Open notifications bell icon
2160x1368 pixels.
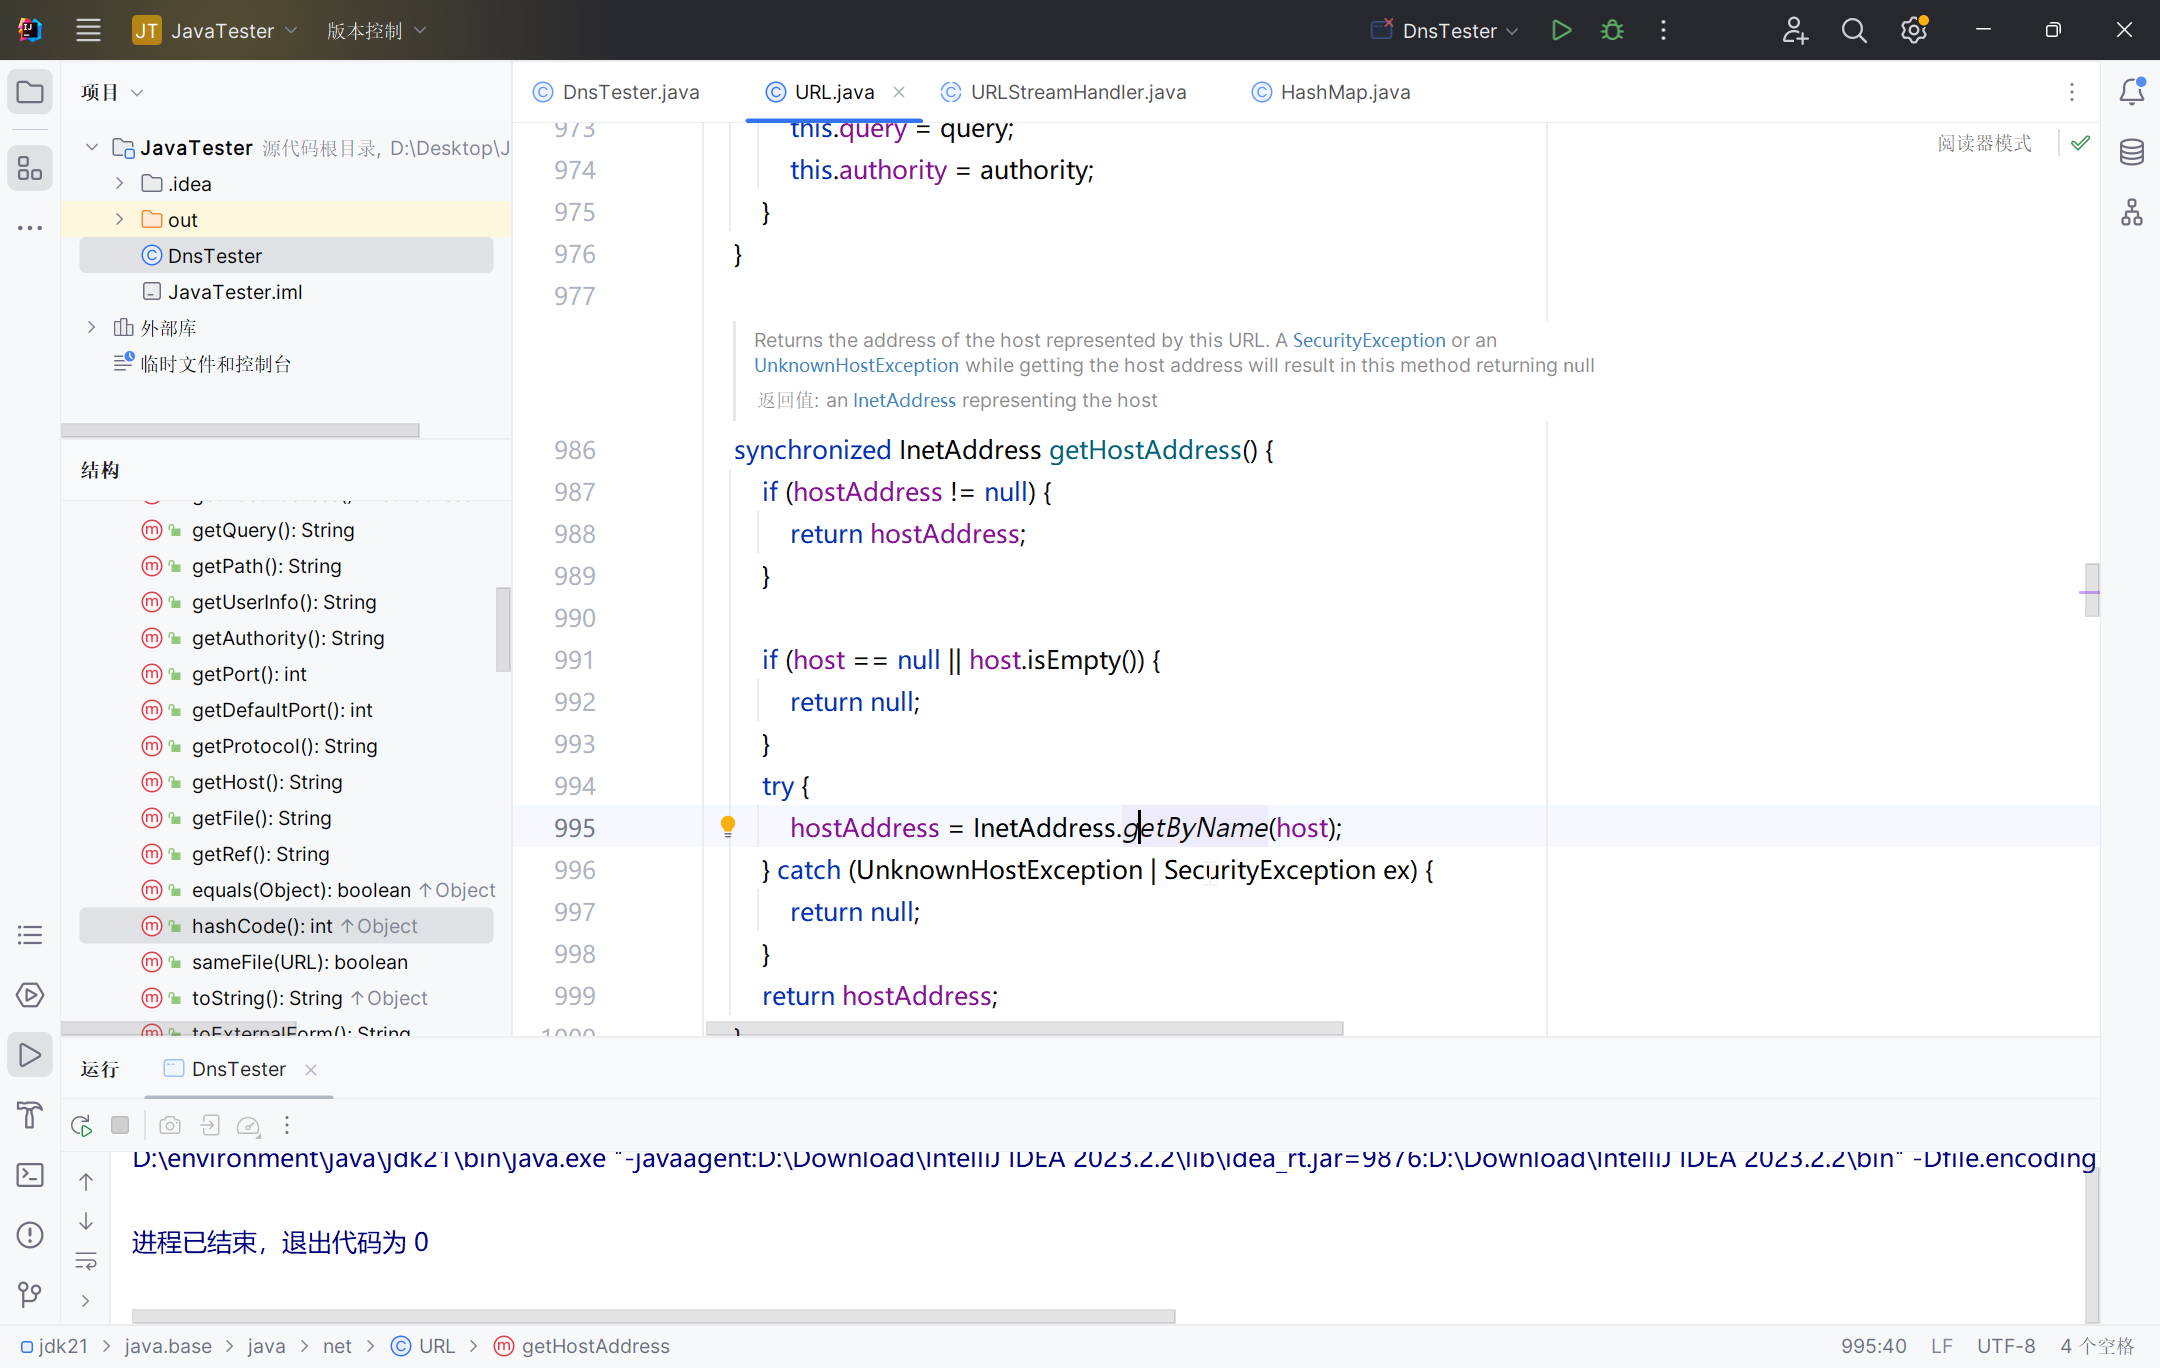click(2131, 92)
